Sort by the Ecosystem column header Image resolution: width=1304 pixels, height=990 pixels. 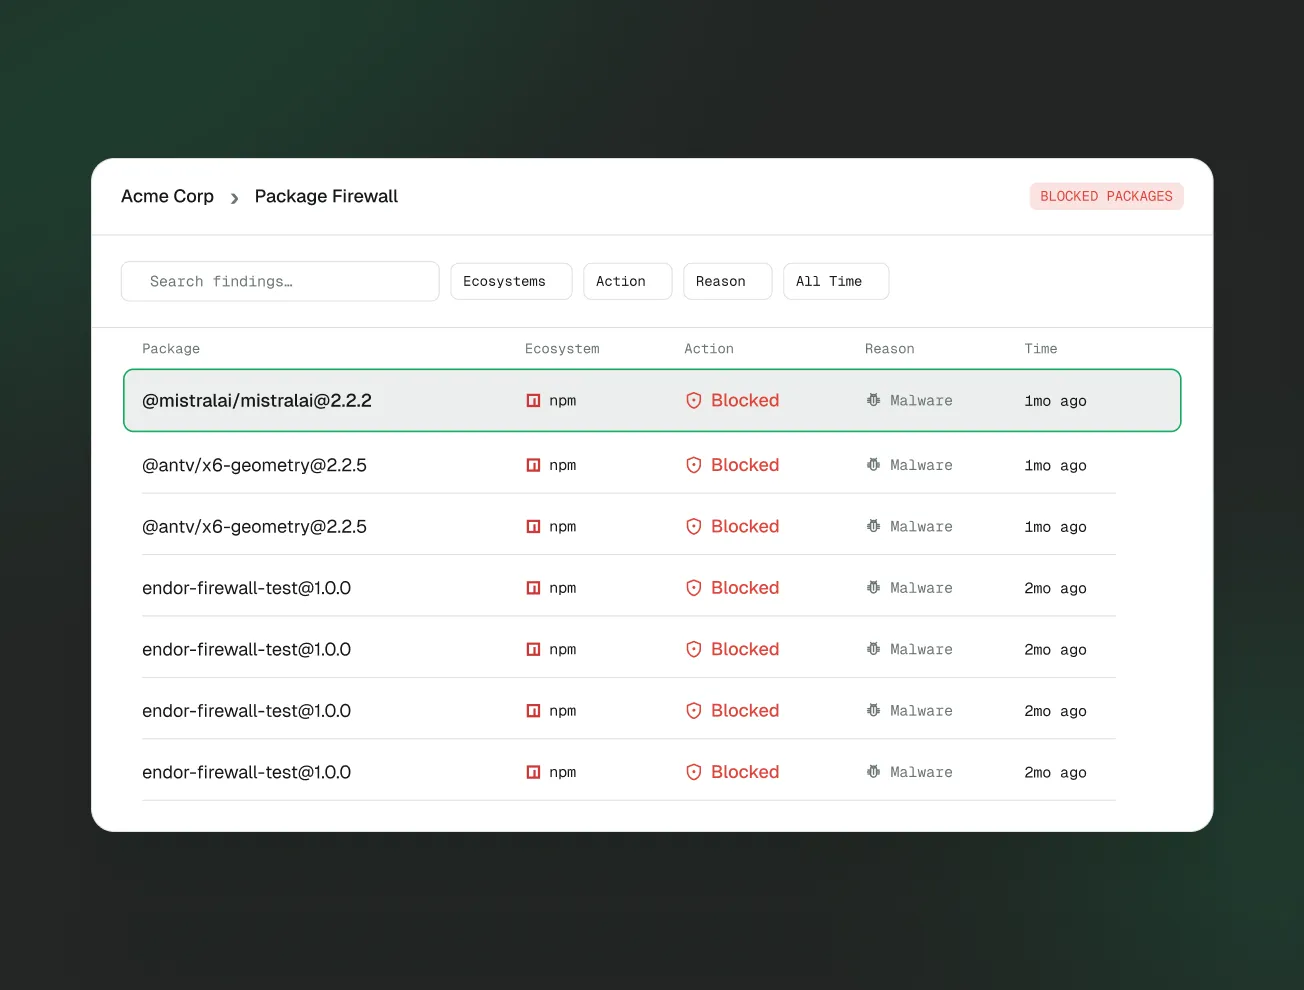(x=562, y=349)
